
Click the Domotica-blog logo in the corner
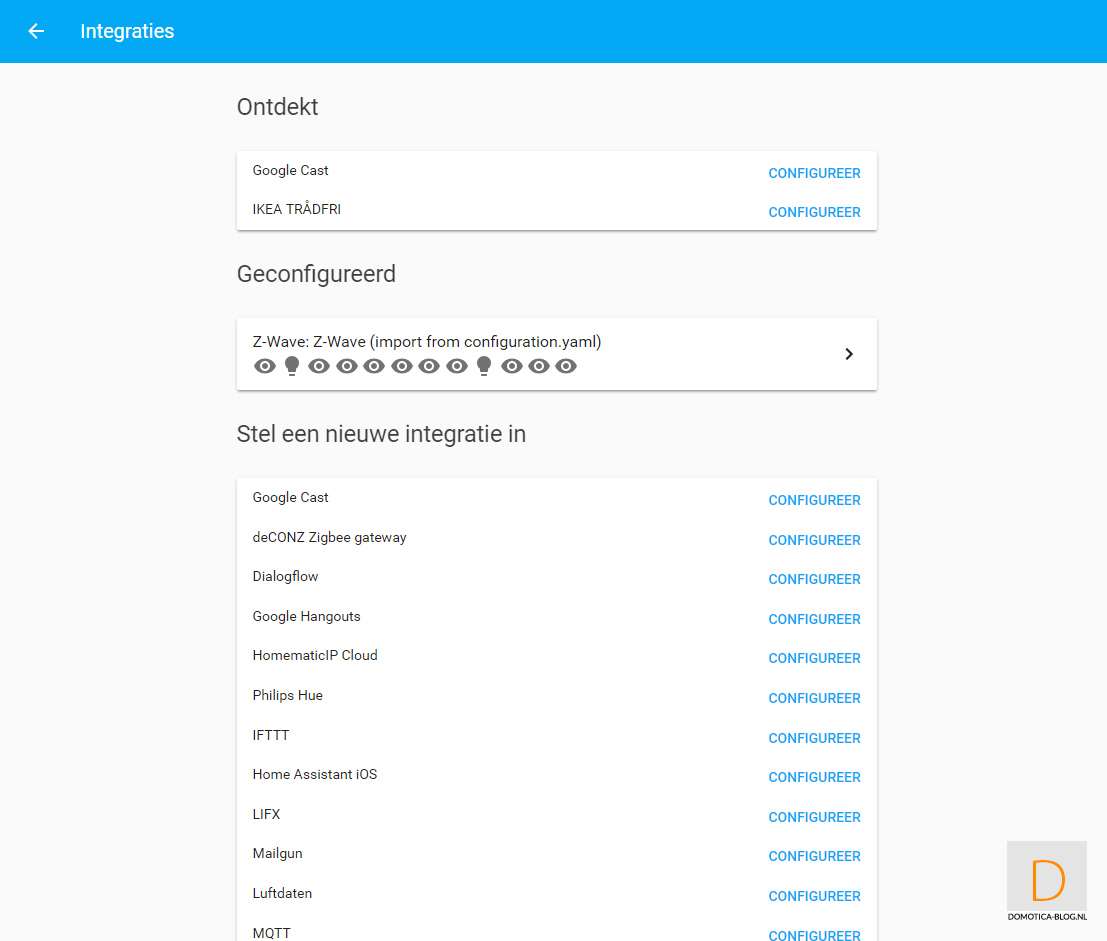pos(1047,881)
